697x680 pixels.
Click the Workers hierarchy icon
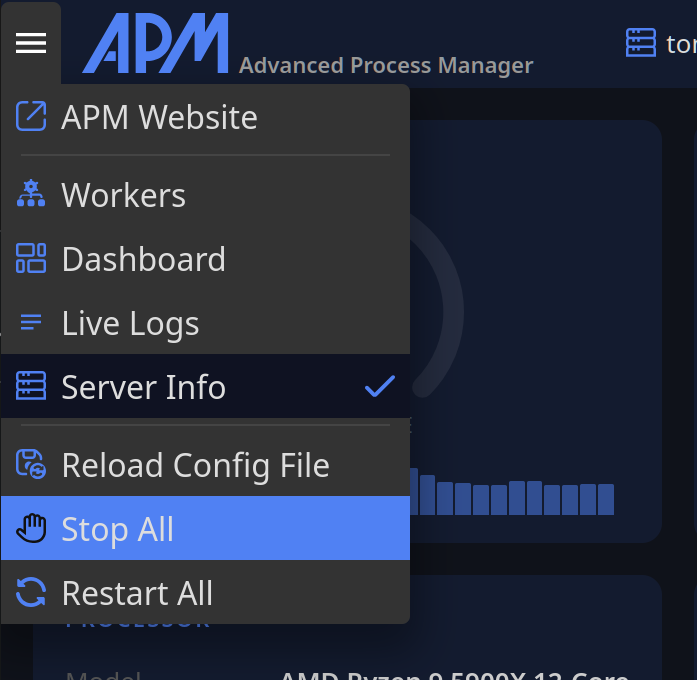pyautogui.click(x=31, y=195)
